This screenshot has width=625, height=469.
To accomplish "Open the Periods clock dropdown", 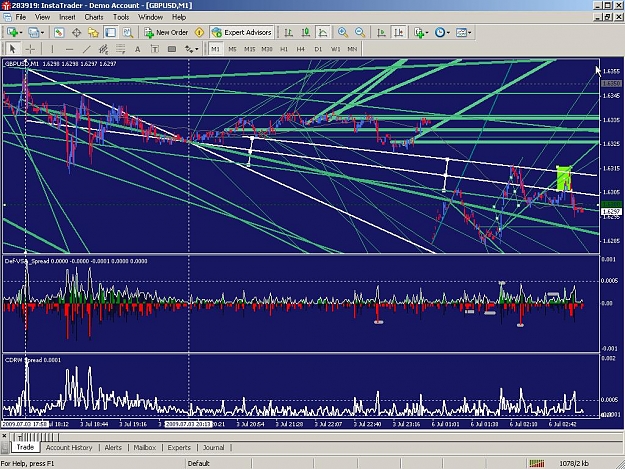I will (442, 33).
